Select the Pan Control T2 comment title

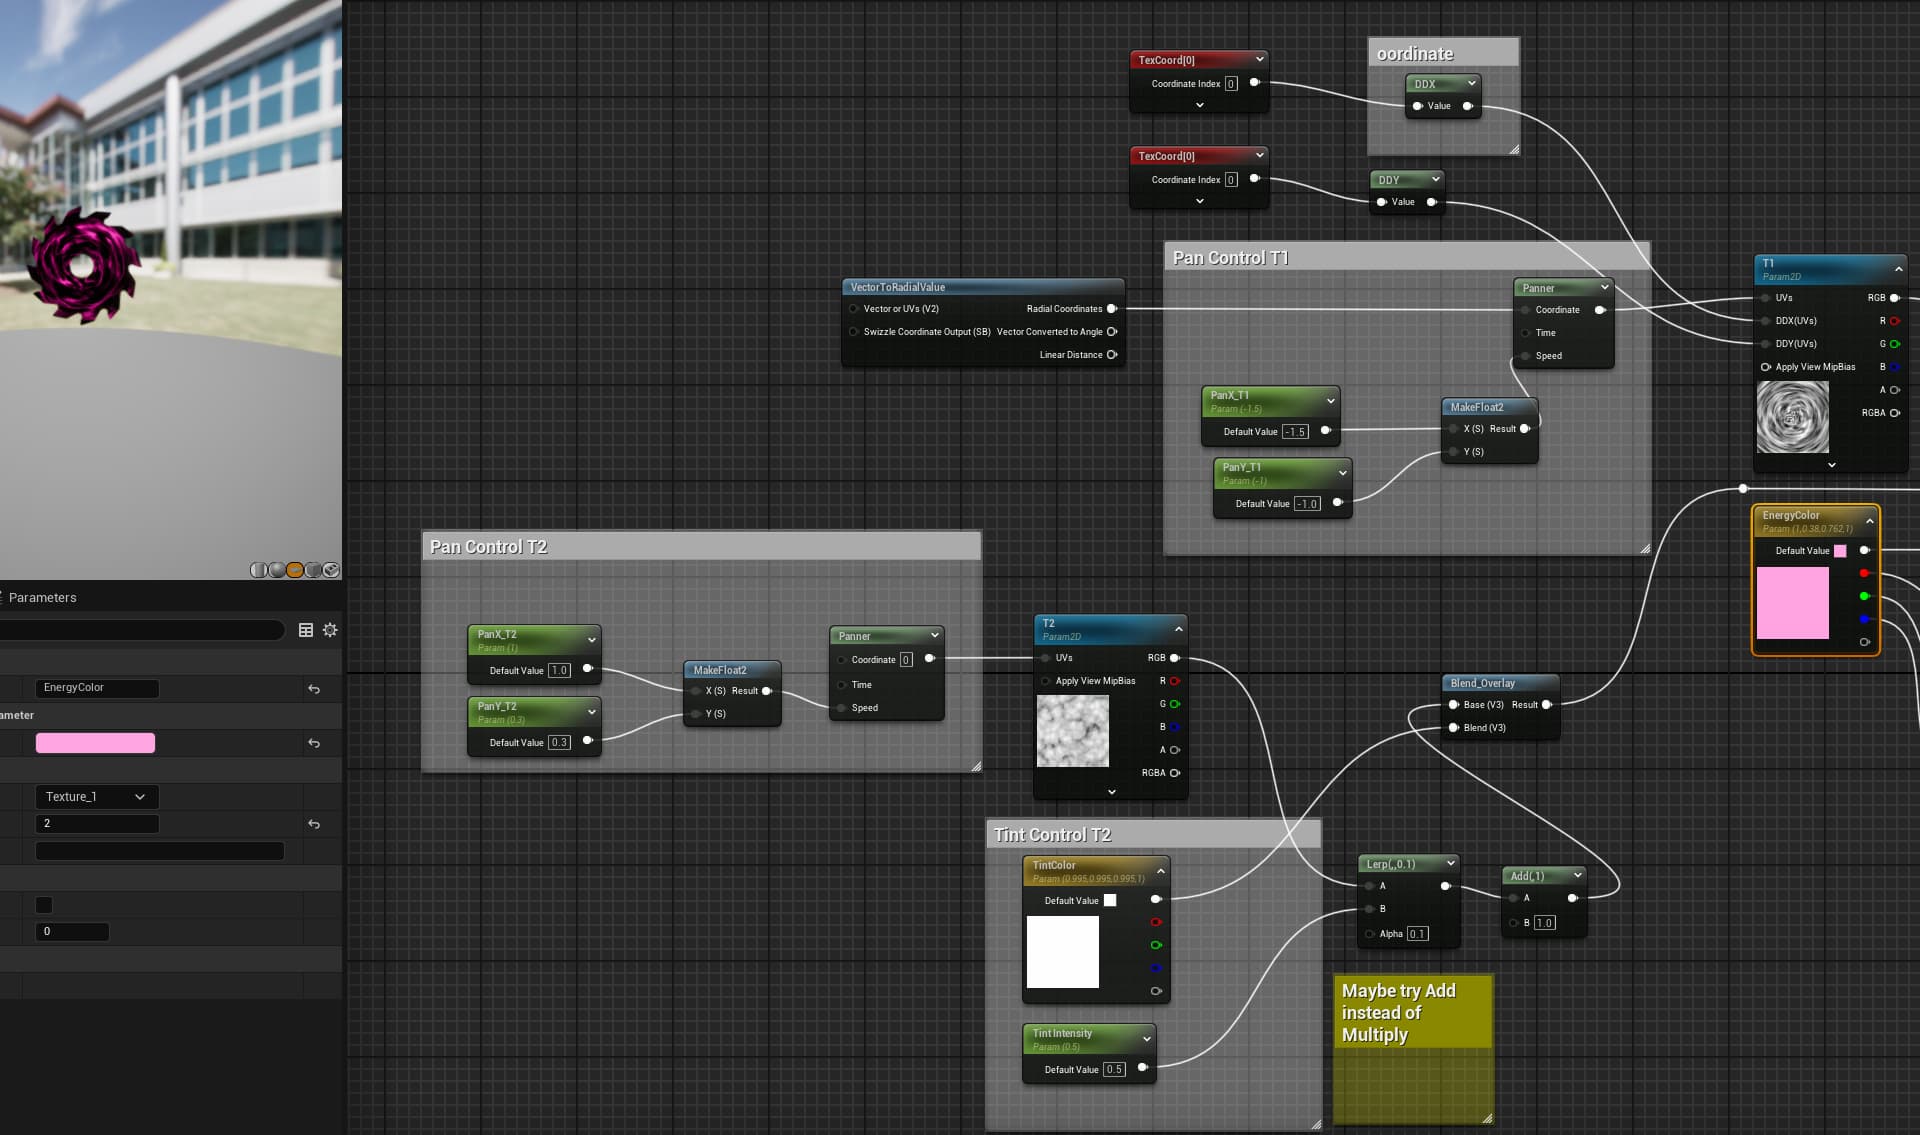pyautogui.click(x=488, y=547)
